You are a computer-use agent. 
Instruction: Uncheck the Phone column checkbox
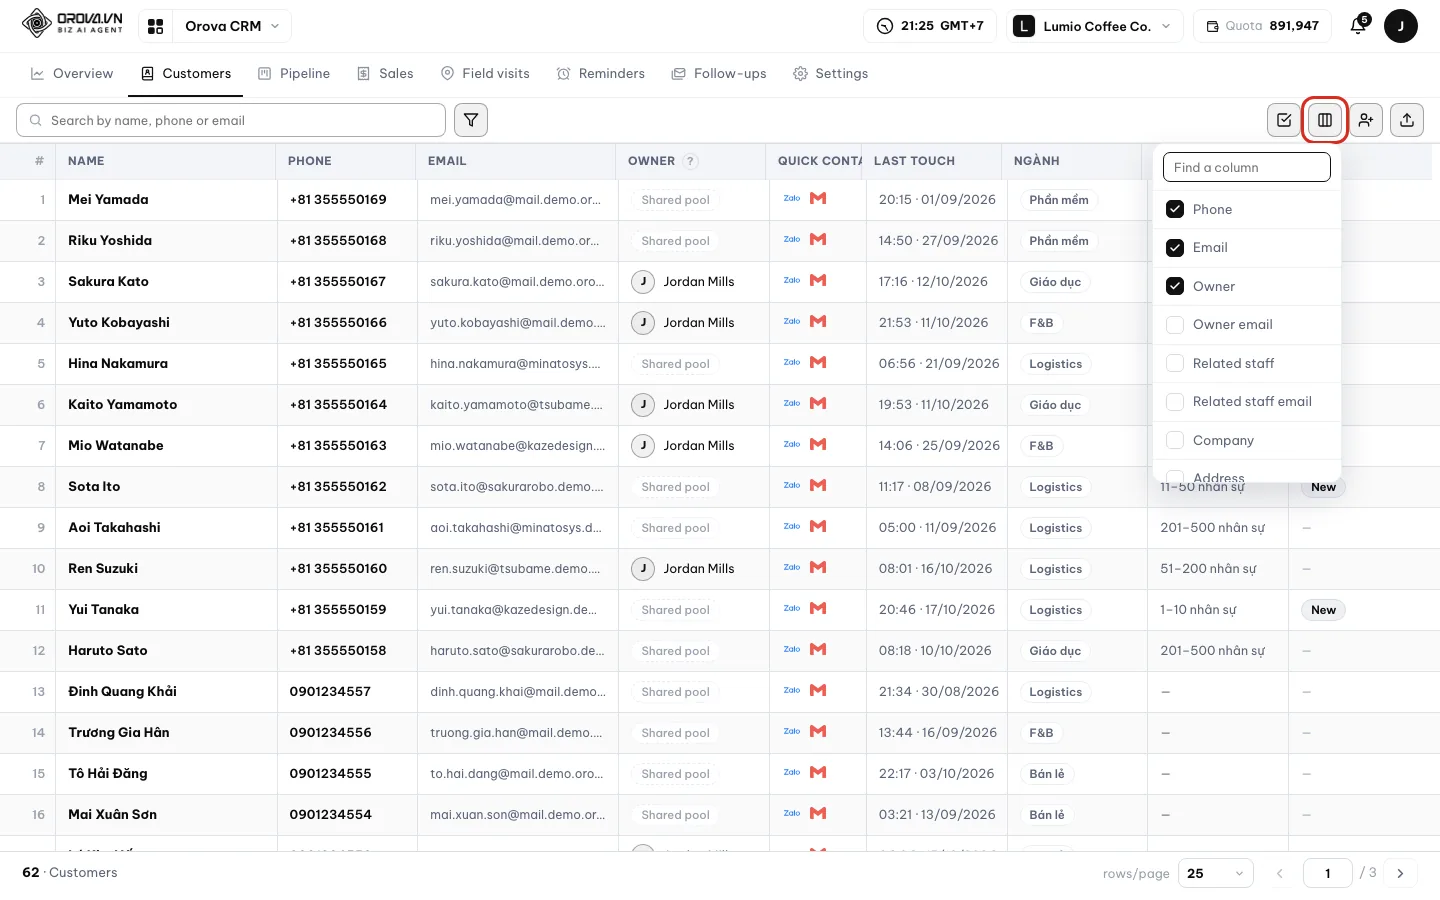1175,209
